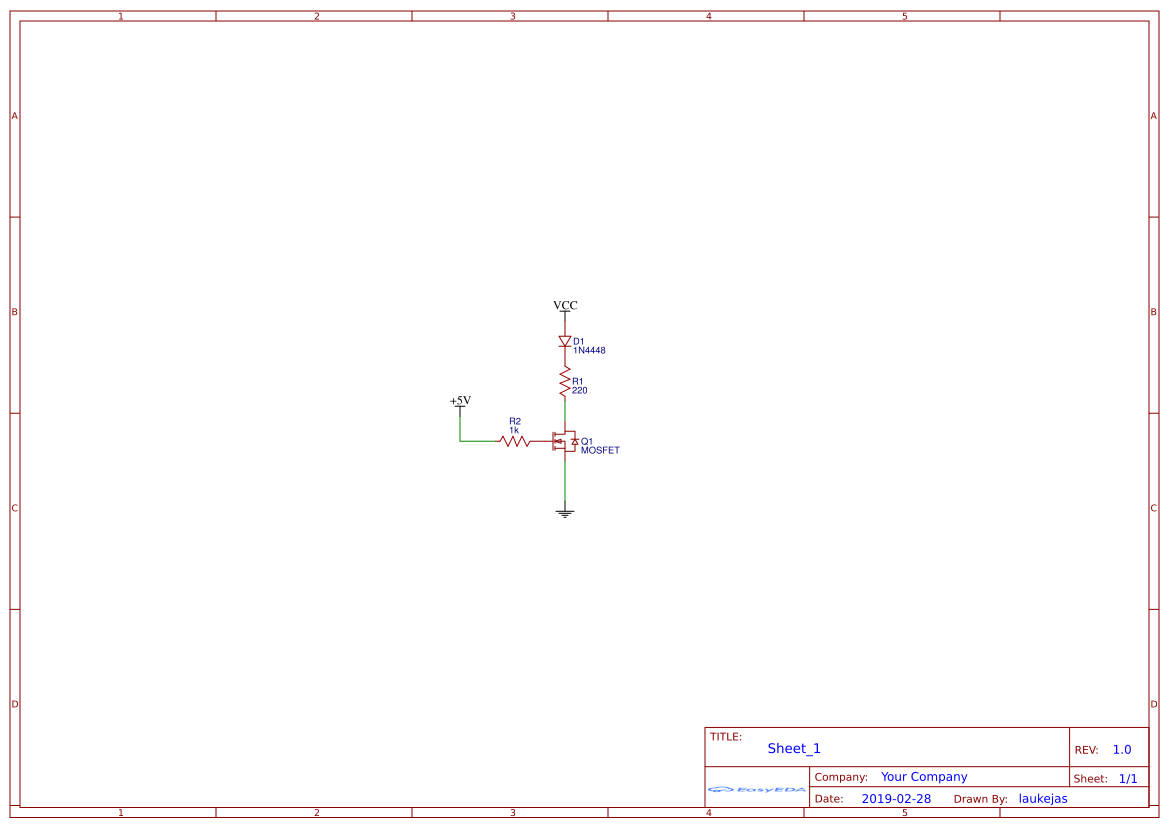The image size is (1169, 828).
Task: Select the R1 220 resistor symbol
Action: pyautogui.click(x=565, y=380)
